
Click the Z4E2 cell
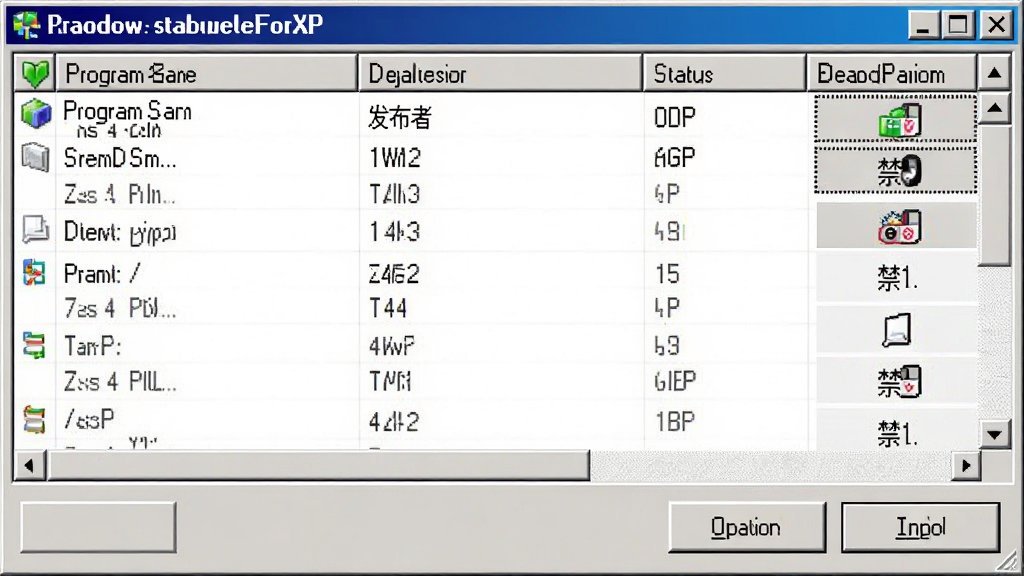[x=394, y=274]
